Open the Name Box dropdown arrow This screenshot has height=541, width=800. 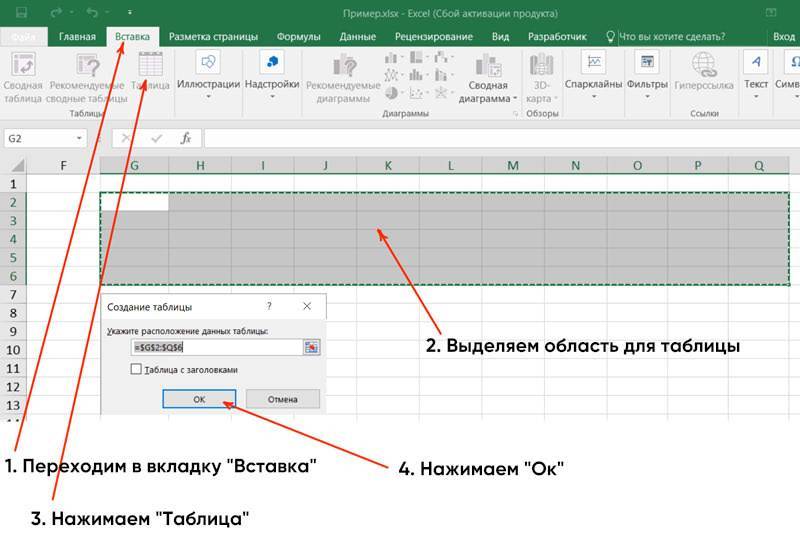[x=79, y=138]
